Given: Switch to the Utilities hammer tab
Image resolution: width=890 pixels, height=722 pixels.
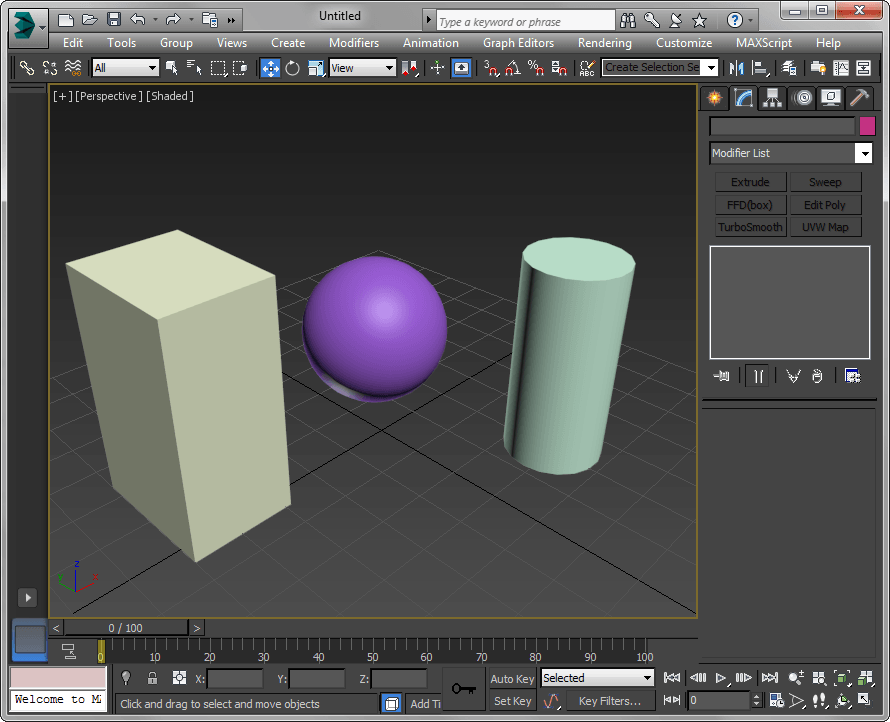Looking at the screenshot, I should tap(858, 98).
